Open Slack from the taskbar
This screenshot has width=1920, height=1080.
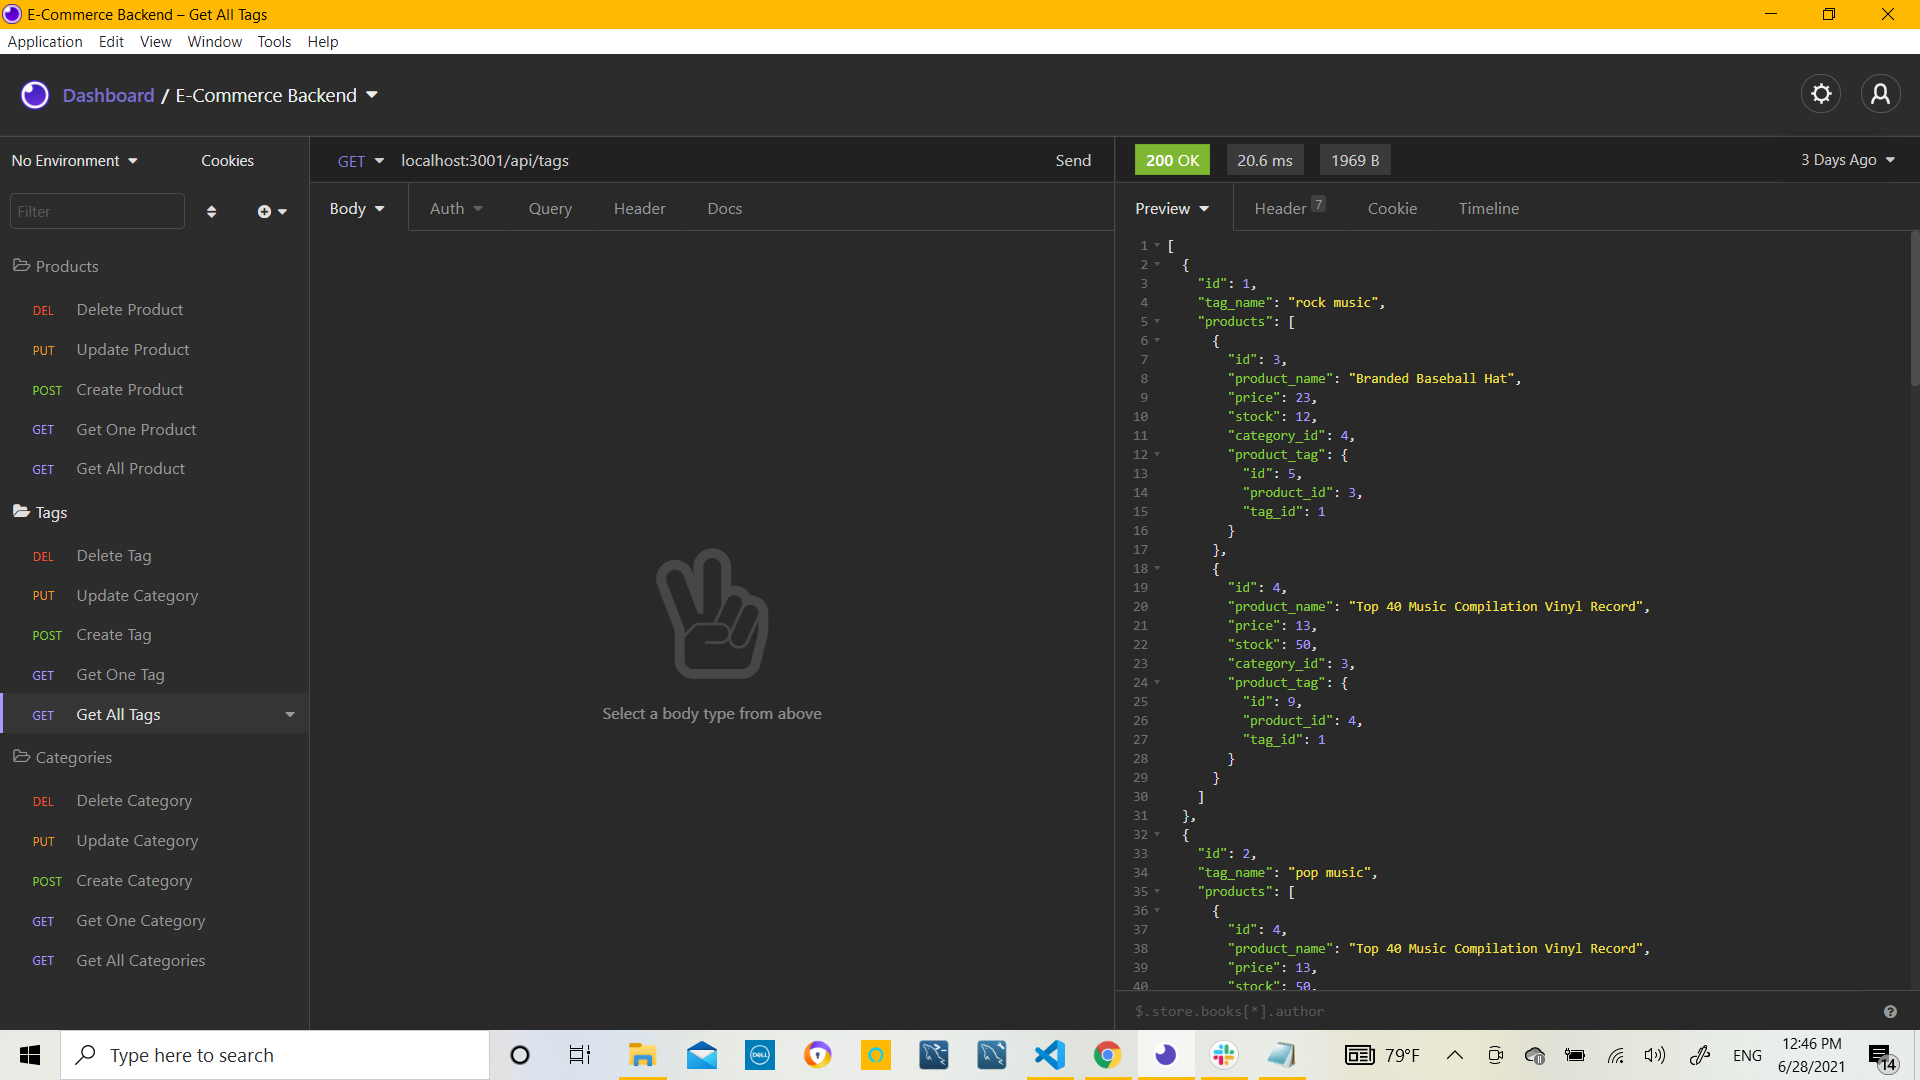click(x=1223, y=1055)
